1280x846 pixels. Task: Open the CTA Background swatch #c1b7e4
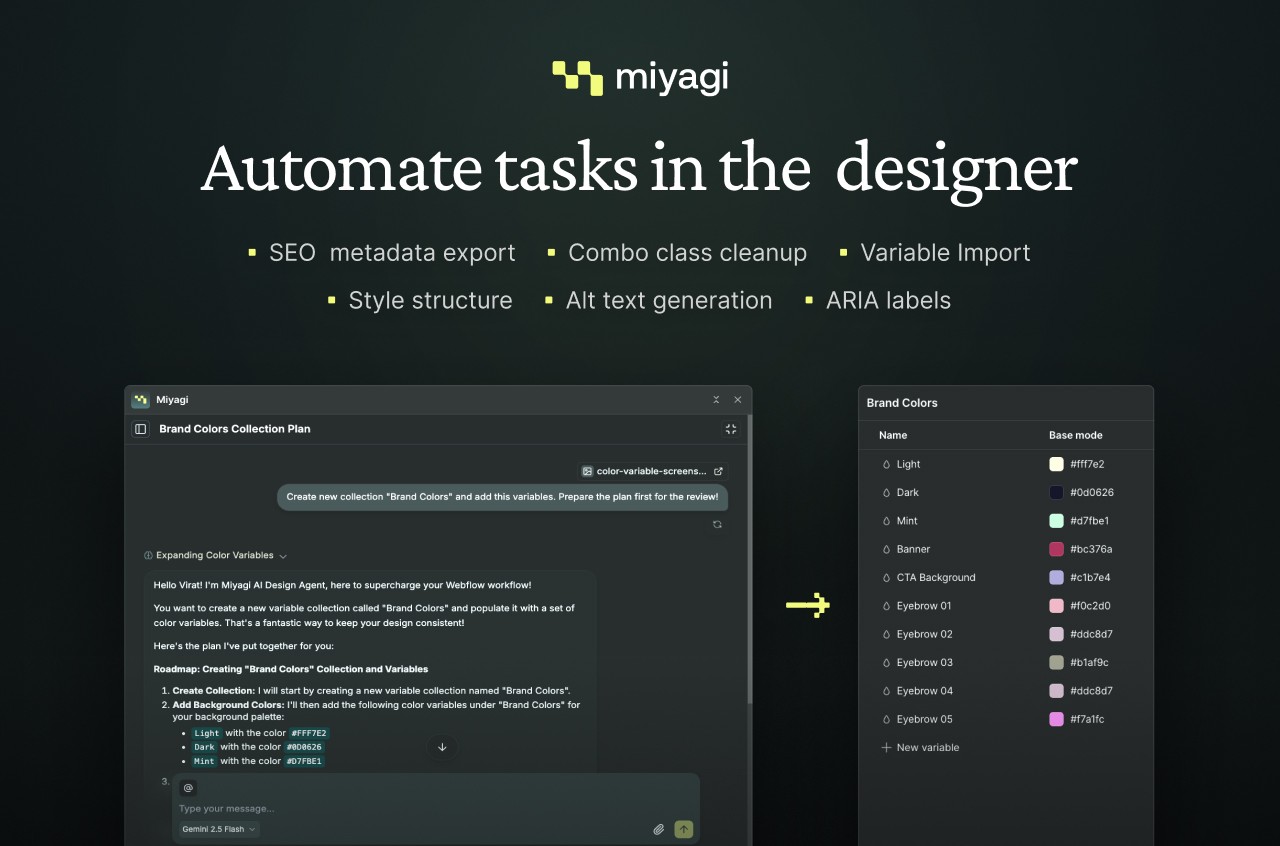pos(1056,577)
